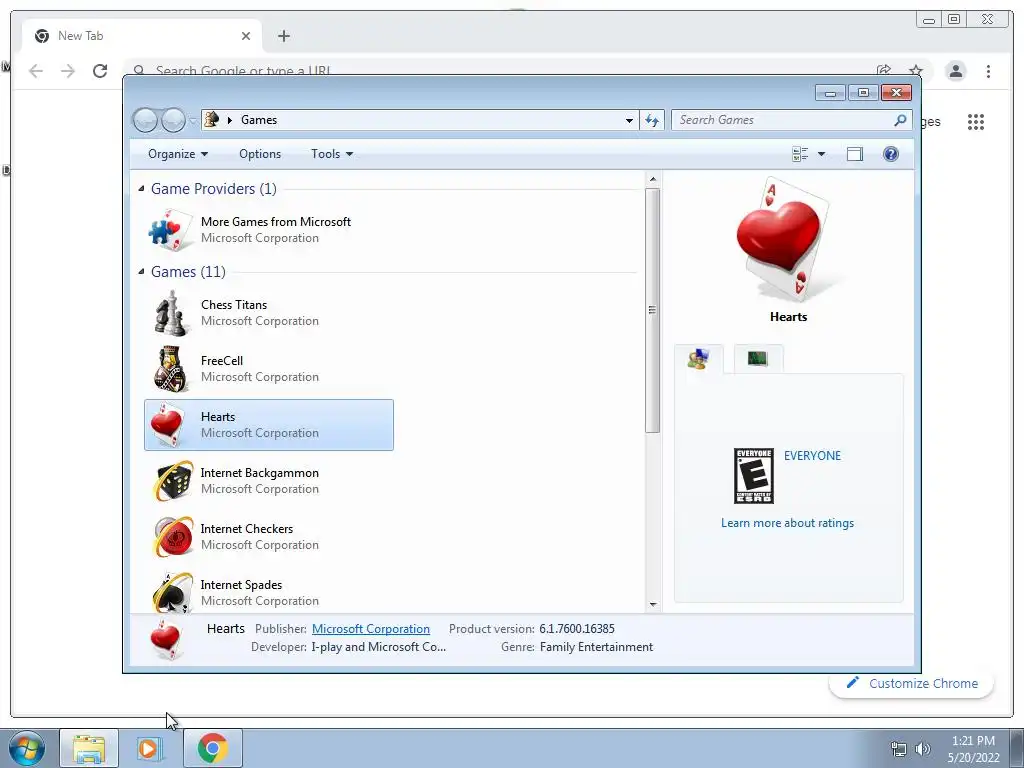
Task: Click the Chrome taskbar icon
Action: tap(212, 748)
